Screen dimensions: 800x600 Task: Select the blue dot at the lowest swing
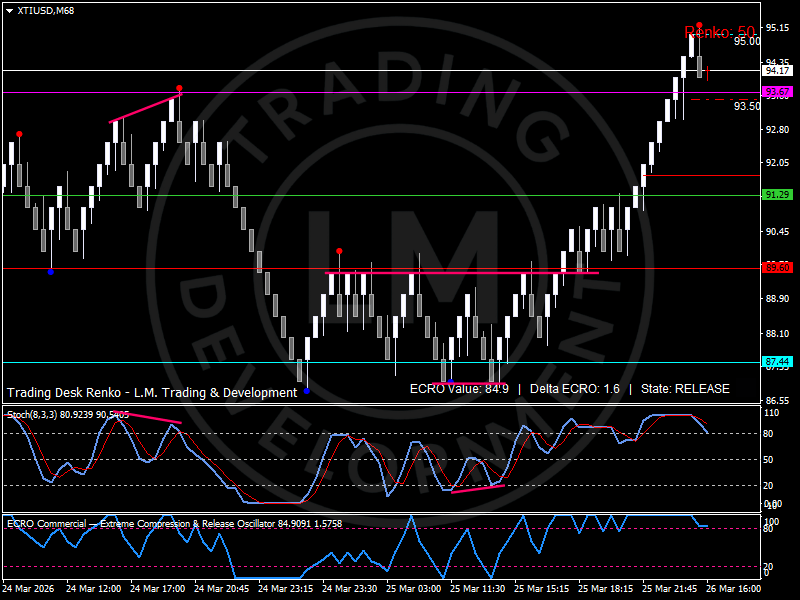click(307, 391)
